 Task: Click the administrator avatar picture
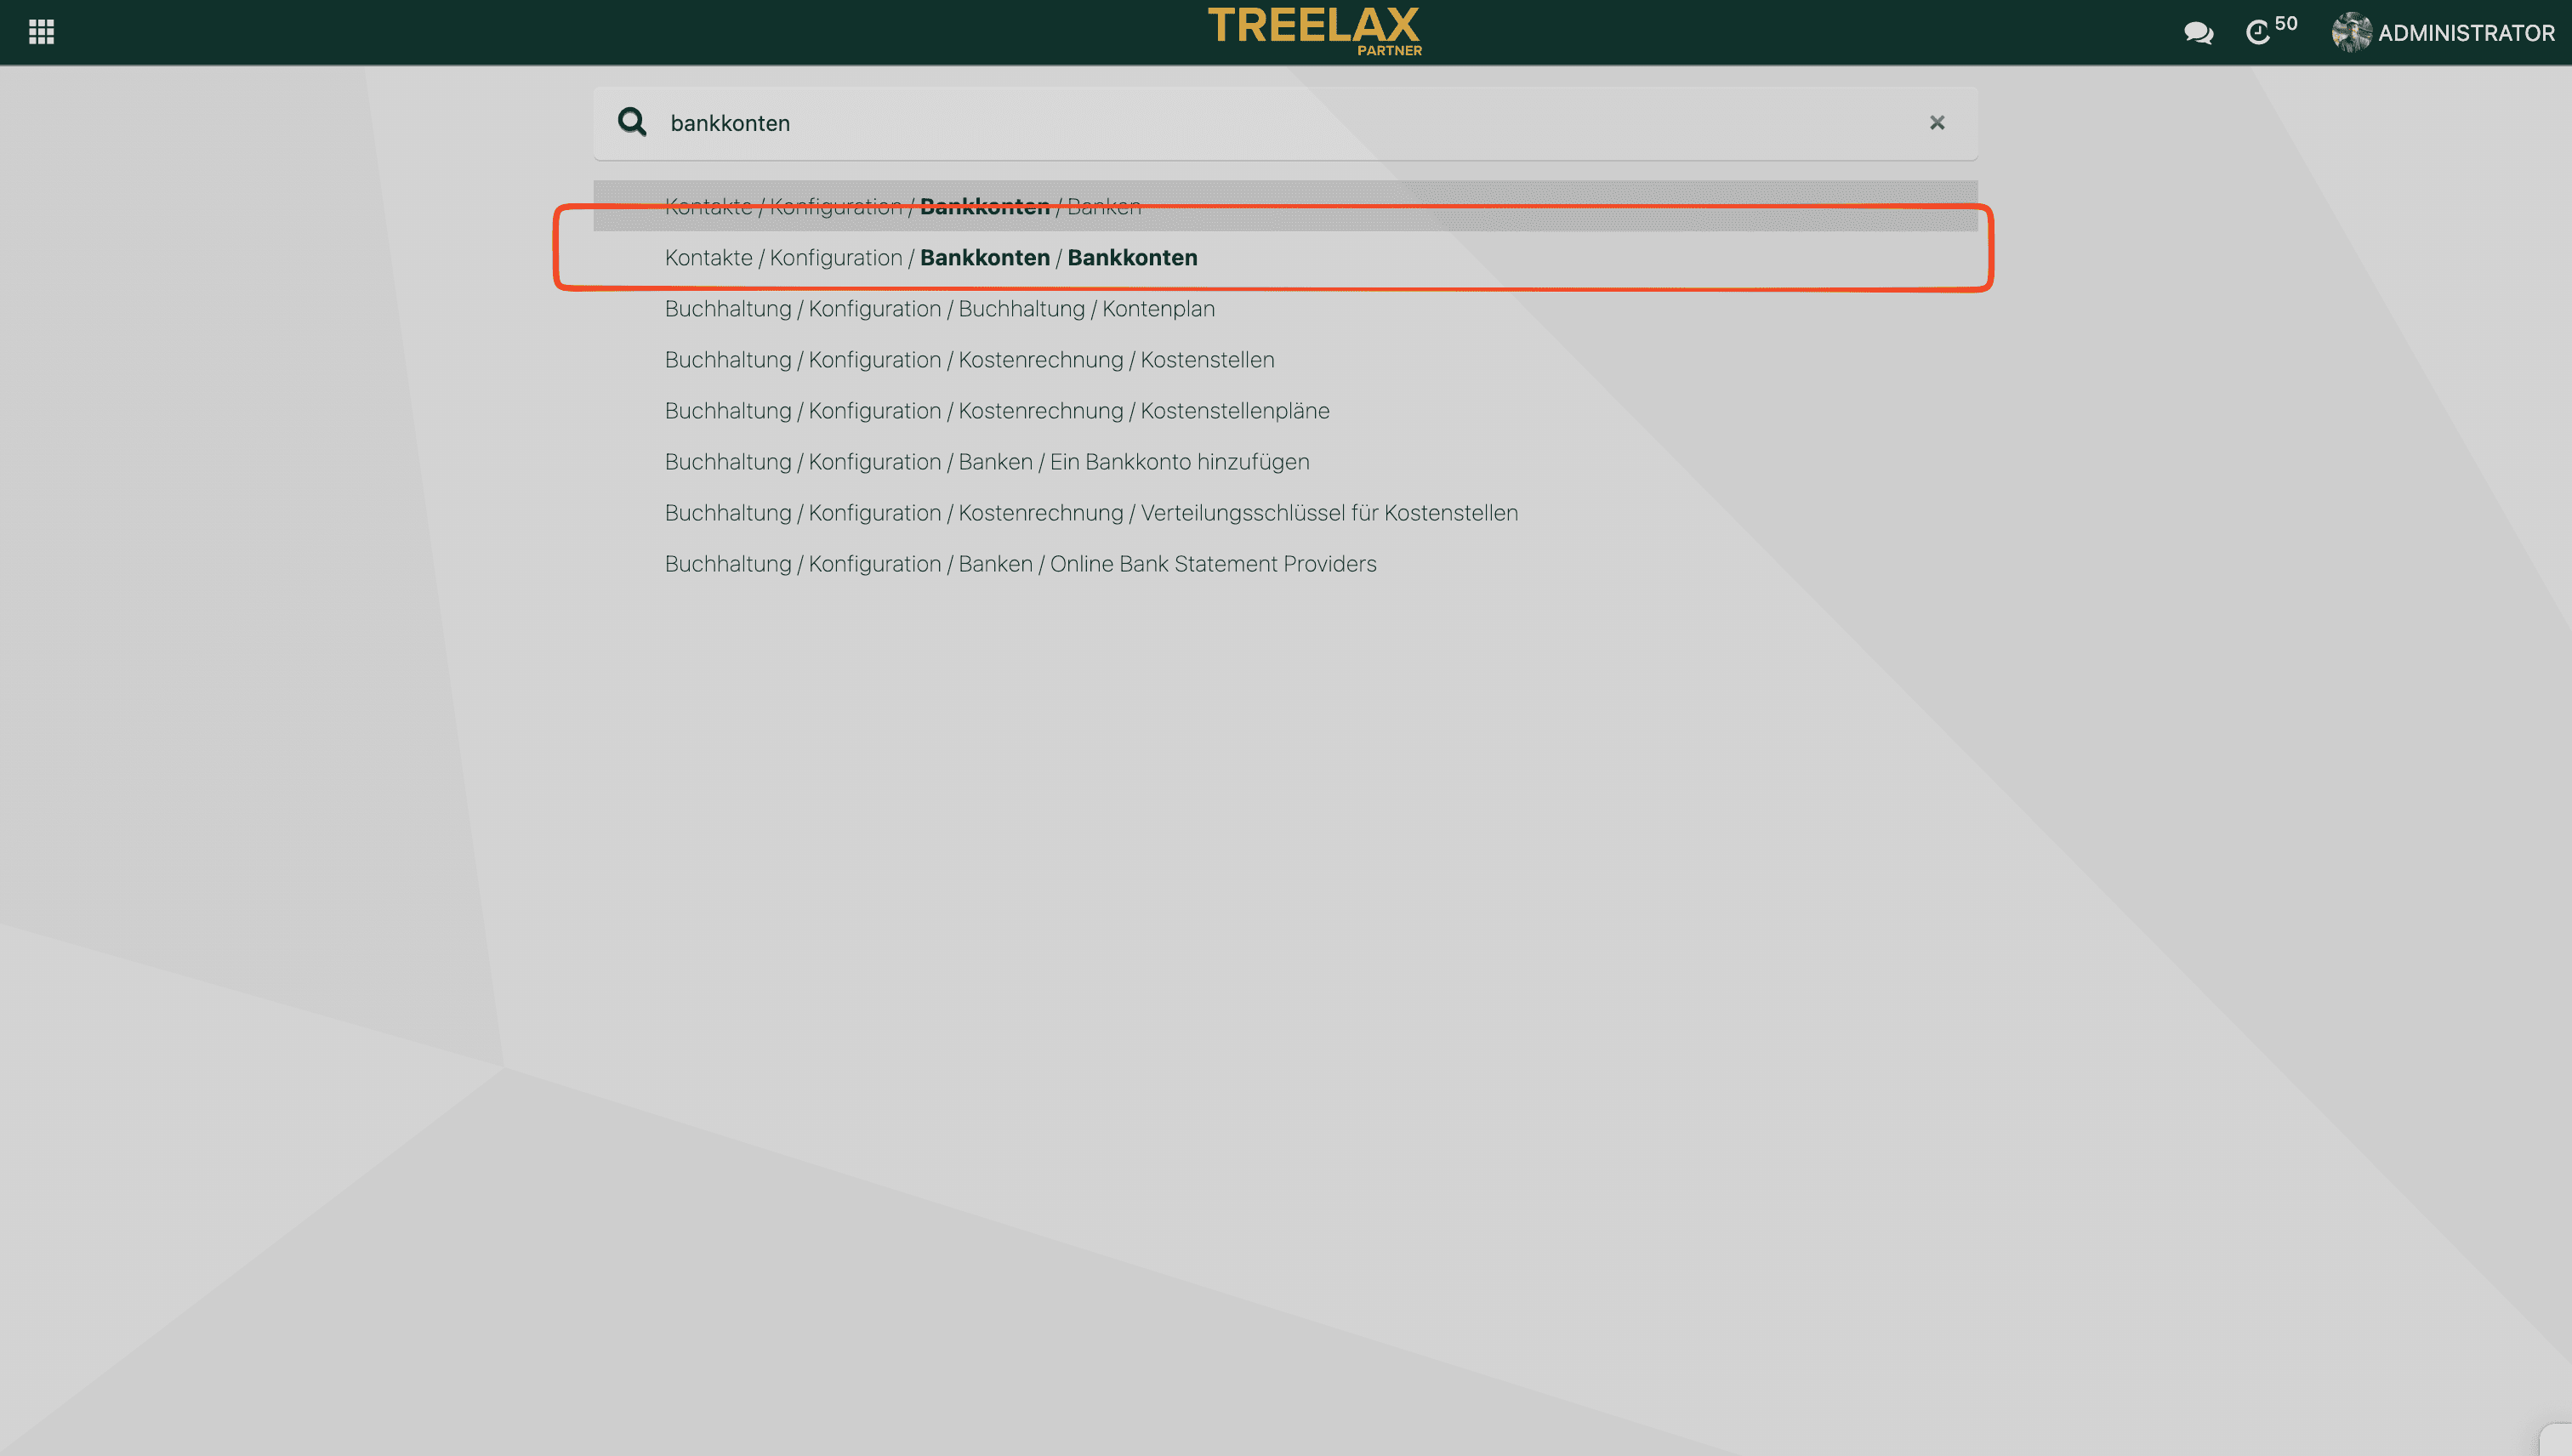tap(2351, 32)
